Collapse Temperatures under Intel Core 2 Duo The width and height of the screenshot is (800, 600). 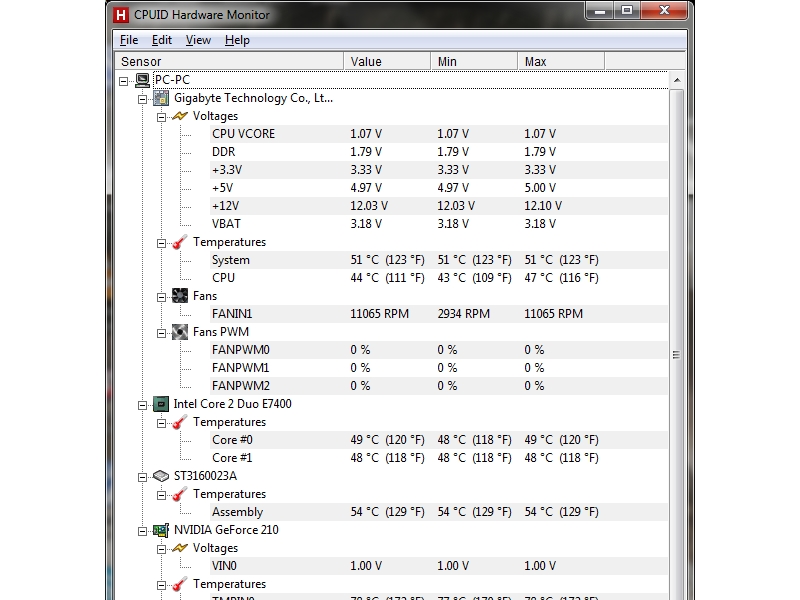[x=161, y=423]
